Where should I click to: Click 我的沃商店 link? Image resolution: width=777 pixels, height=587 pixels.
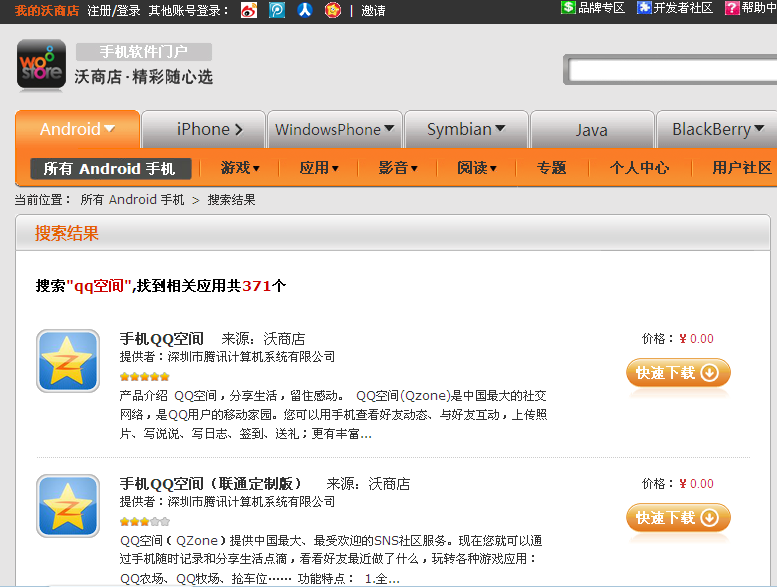tap(47, 10)
